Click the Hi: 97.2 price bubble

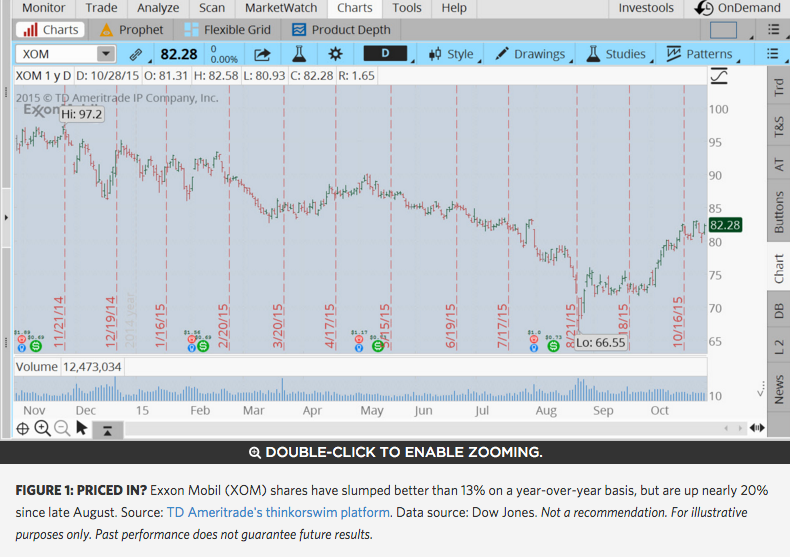pyautogui.click(x=82, y=114)
